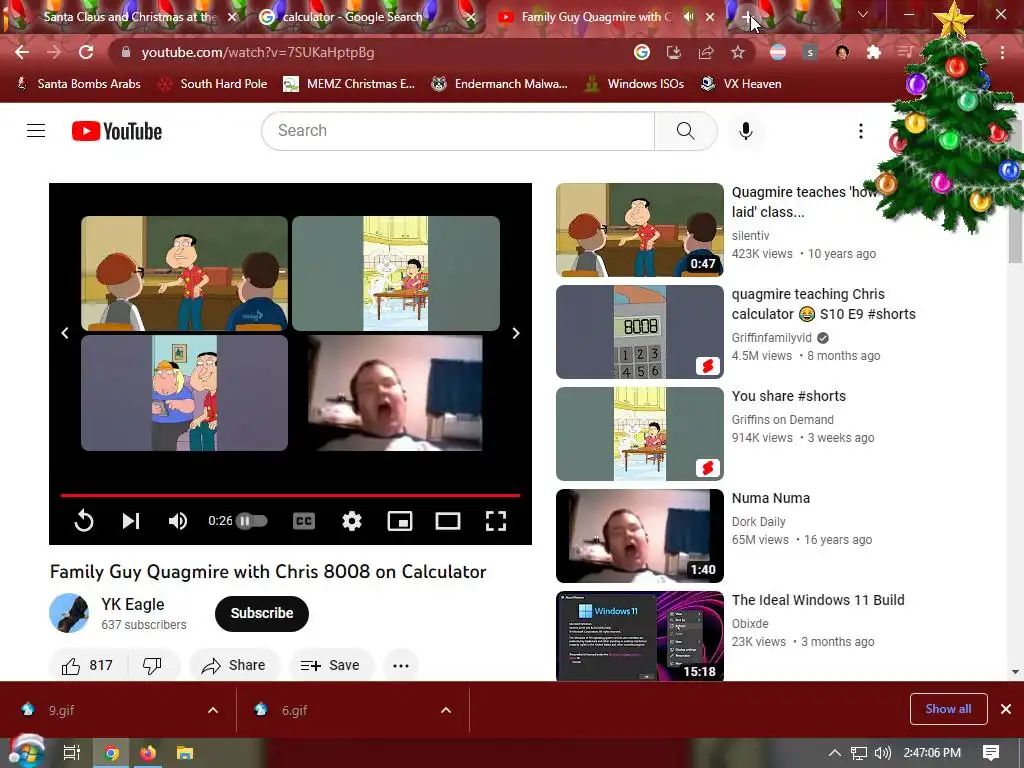
Task: Open the YouTube hamburger guide menu
Action: (x=36, y=131)
